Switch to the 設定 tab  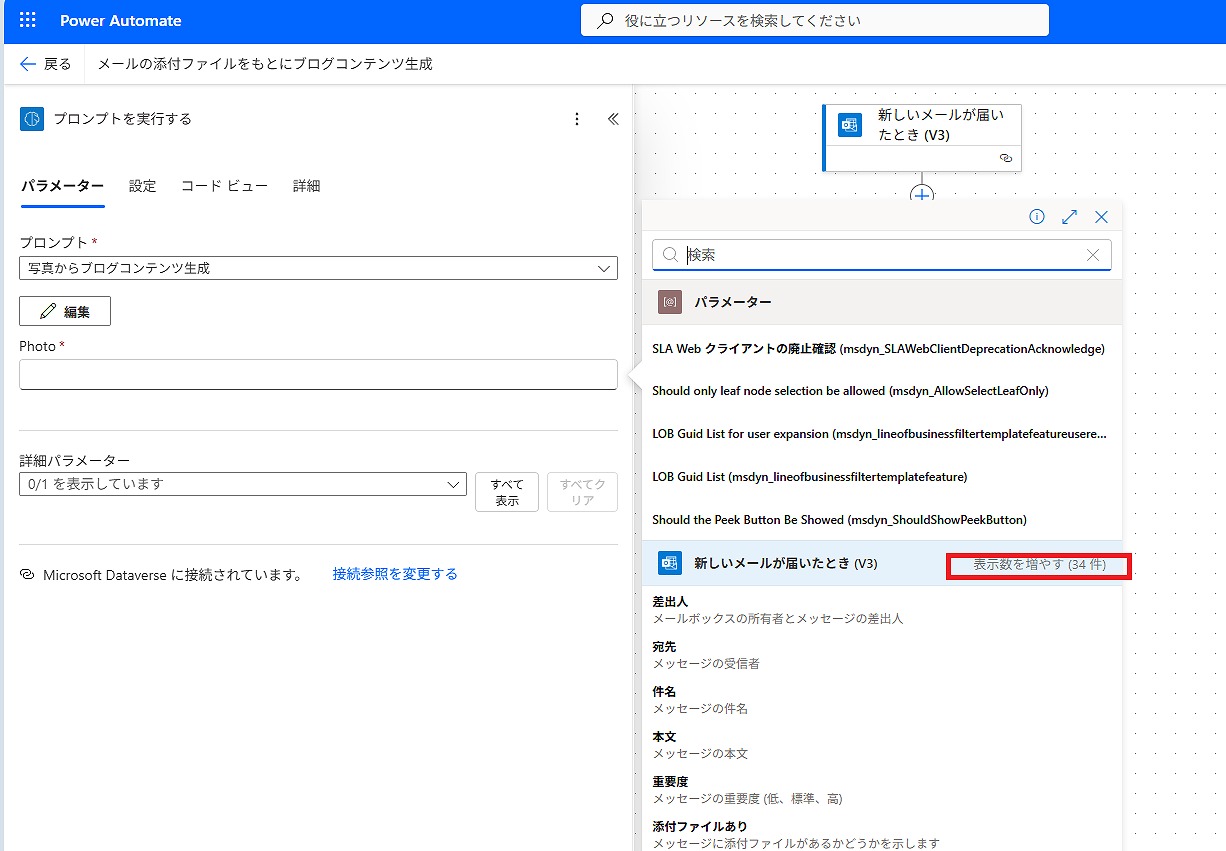[x=142, y=186]
